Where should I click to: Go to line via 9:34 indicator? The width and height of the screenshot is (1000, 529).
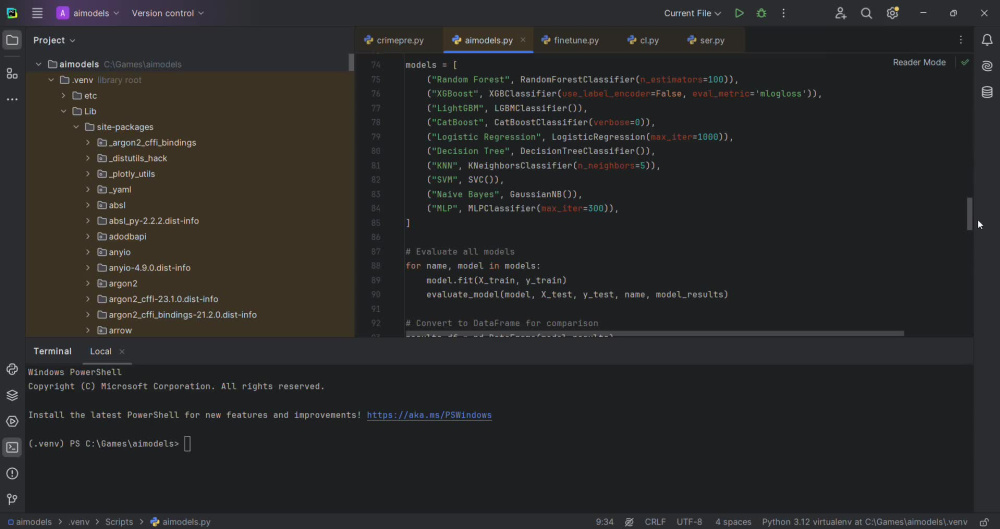(605, 522)
